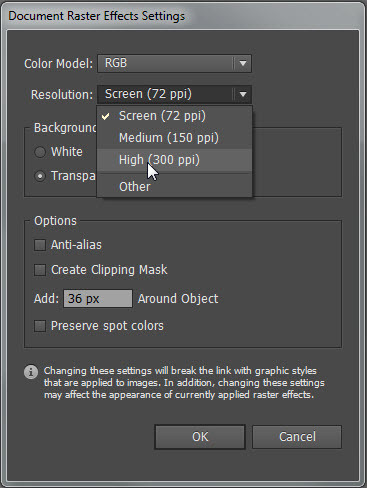
Task: Click the Resolution dropdown arrow
Action: coord(243,94)
